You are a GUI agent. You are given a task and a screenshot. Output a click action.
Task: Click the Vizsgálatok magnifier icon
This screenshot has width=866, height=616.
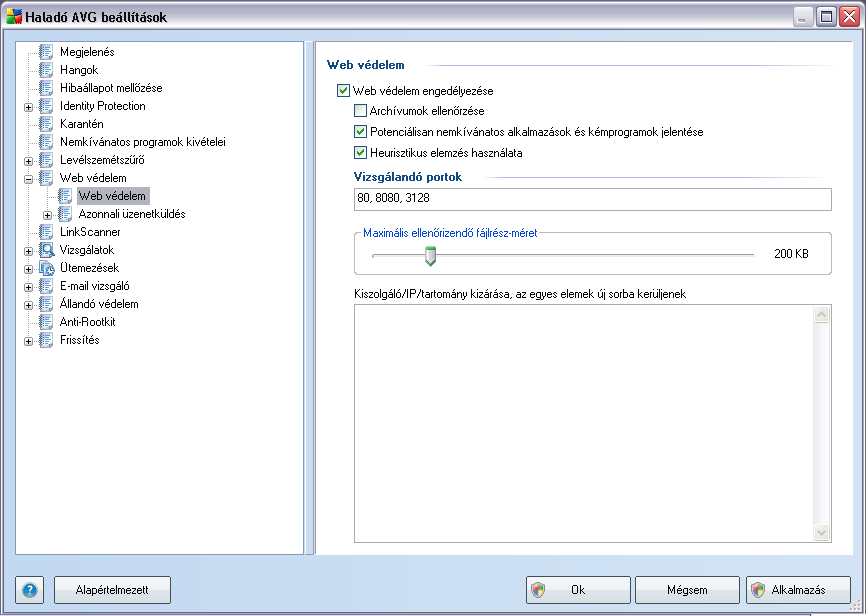[46, 250]
